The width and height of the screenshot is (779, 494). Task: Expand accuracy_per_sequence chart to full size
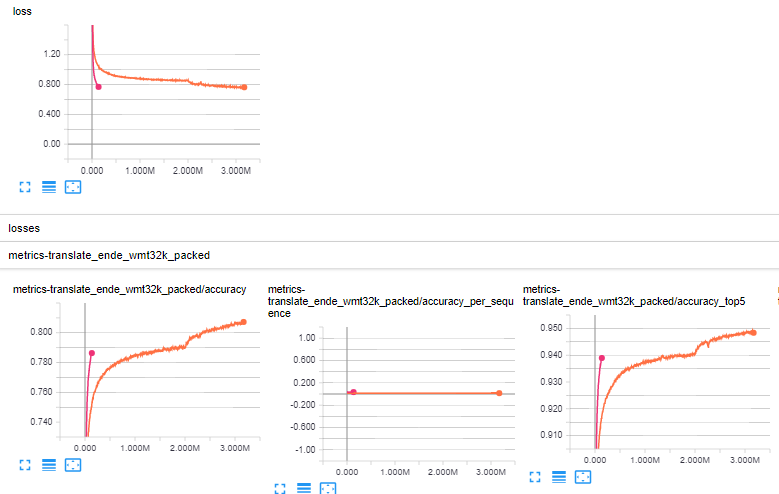pos(280,489)
